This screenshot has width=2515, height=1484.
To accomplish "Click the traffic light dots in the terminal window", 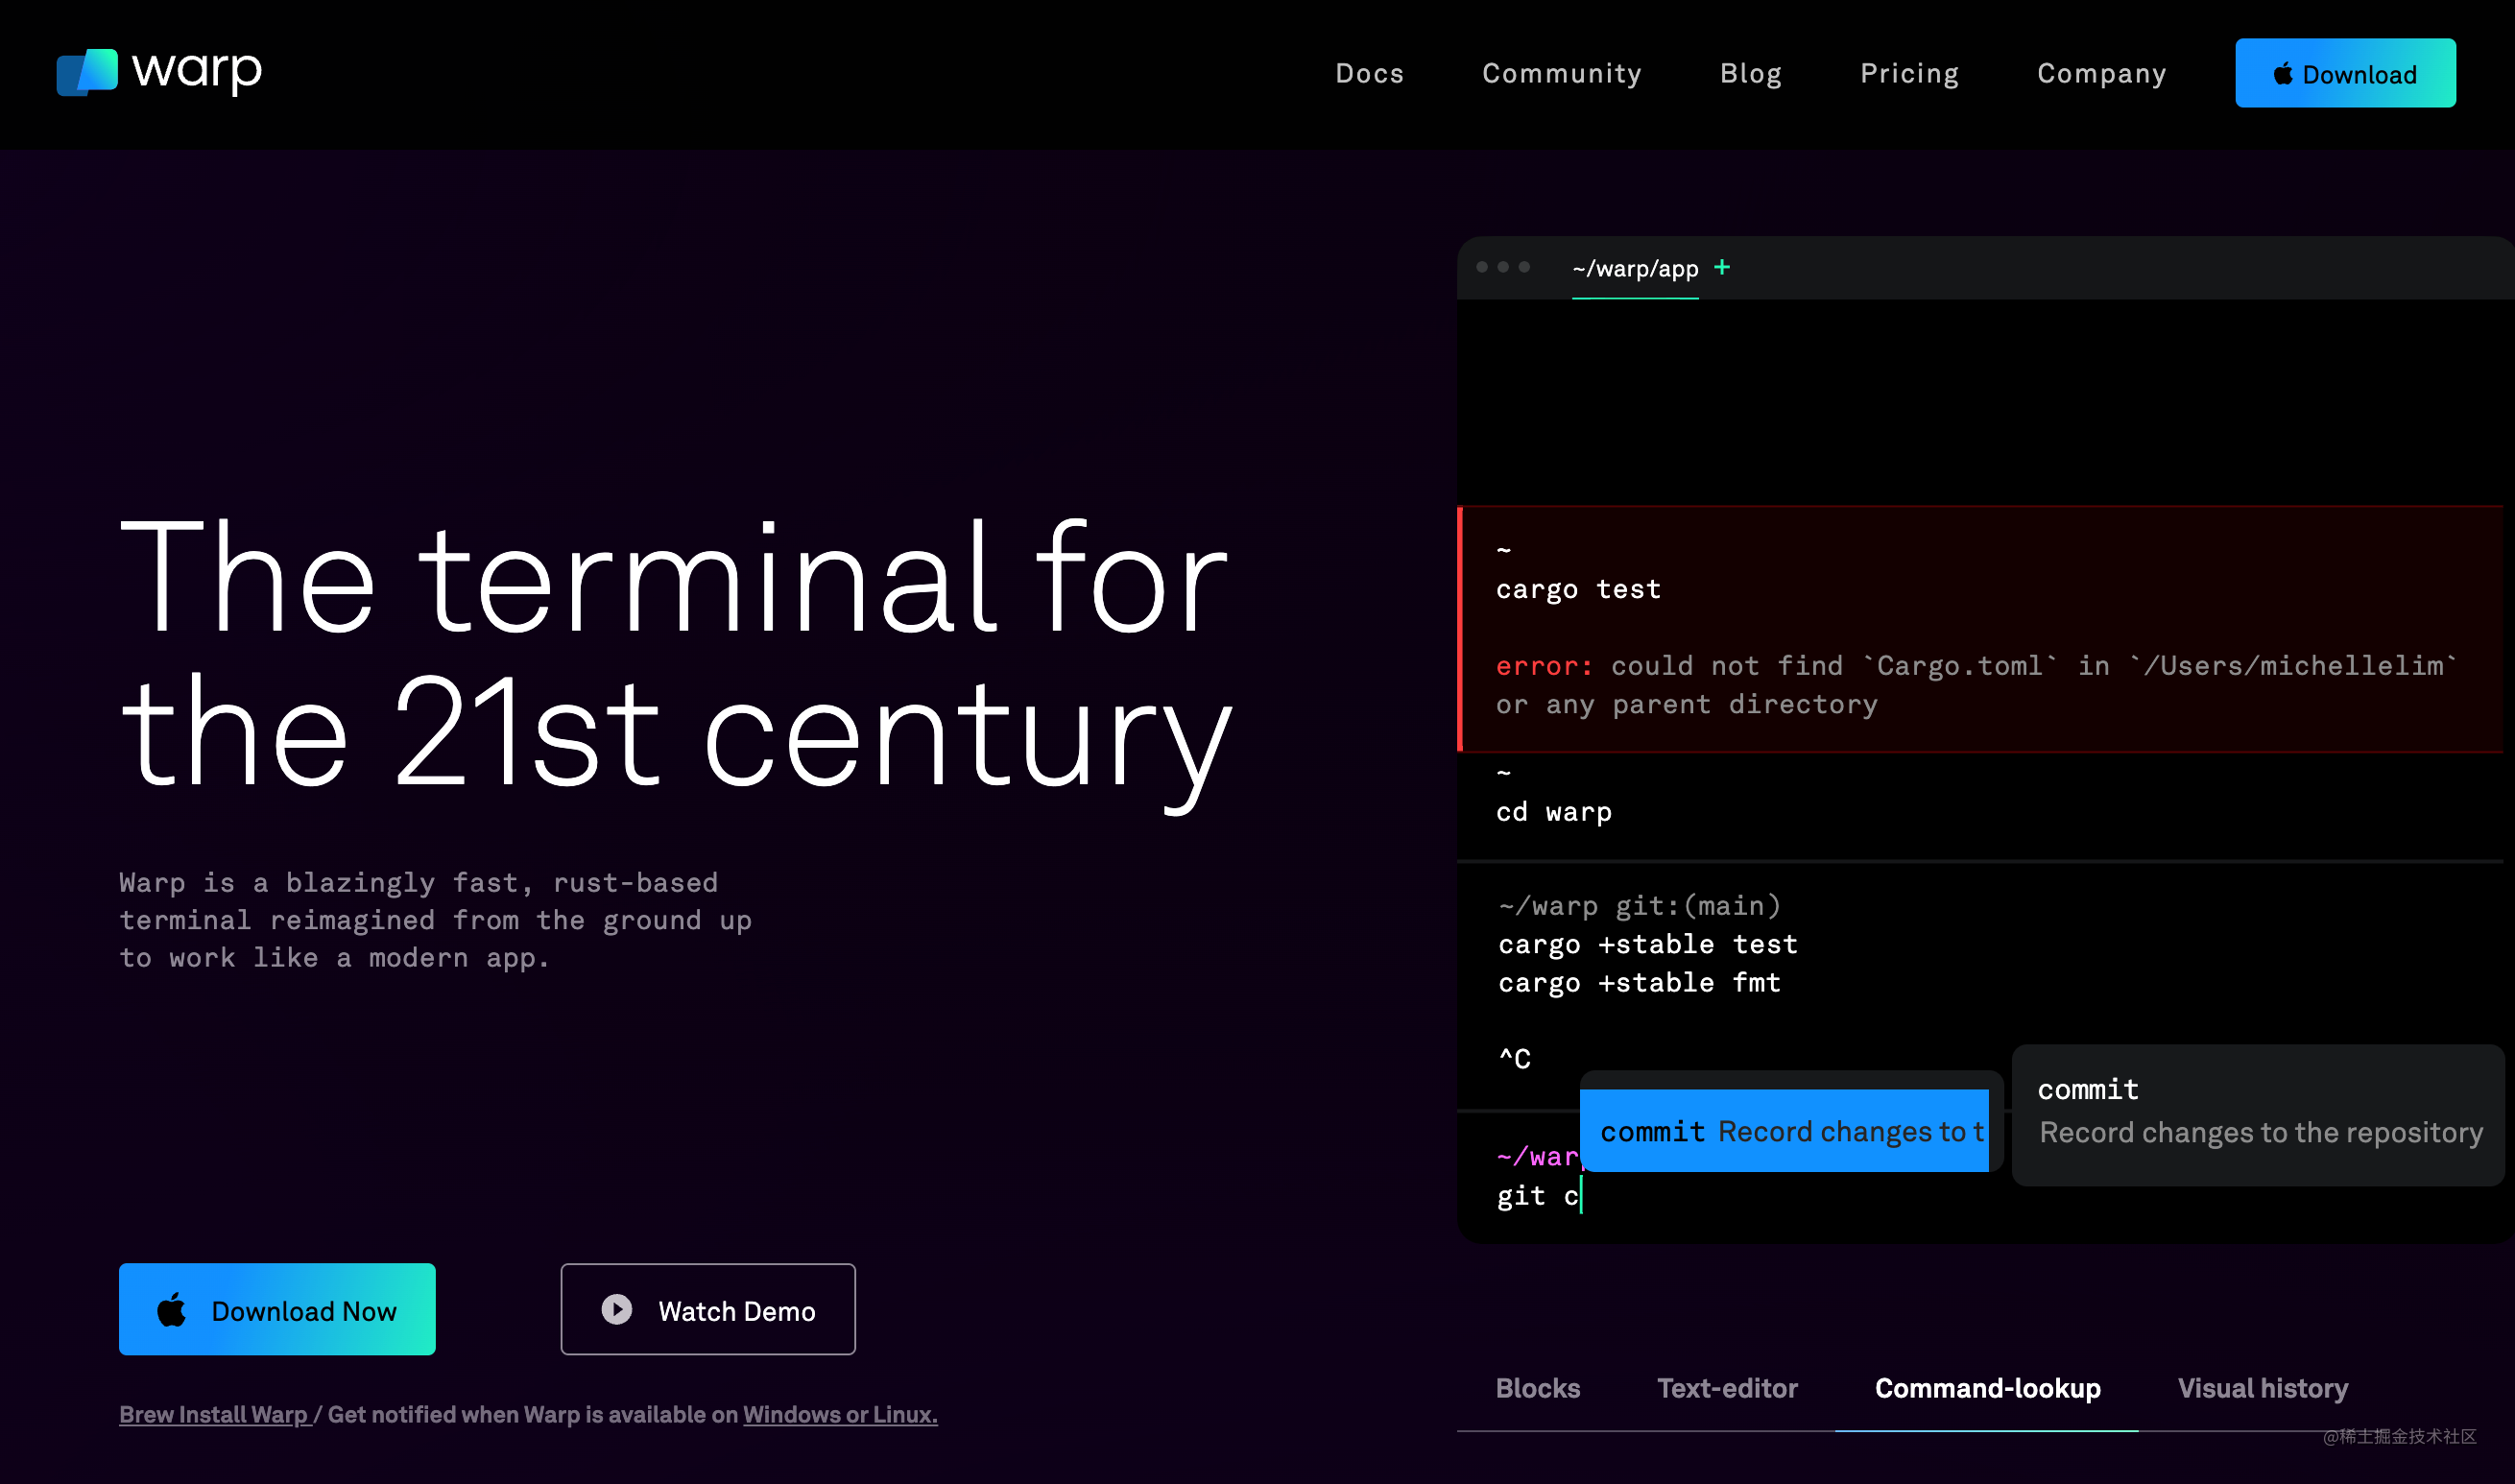I will coord(1503,267).
